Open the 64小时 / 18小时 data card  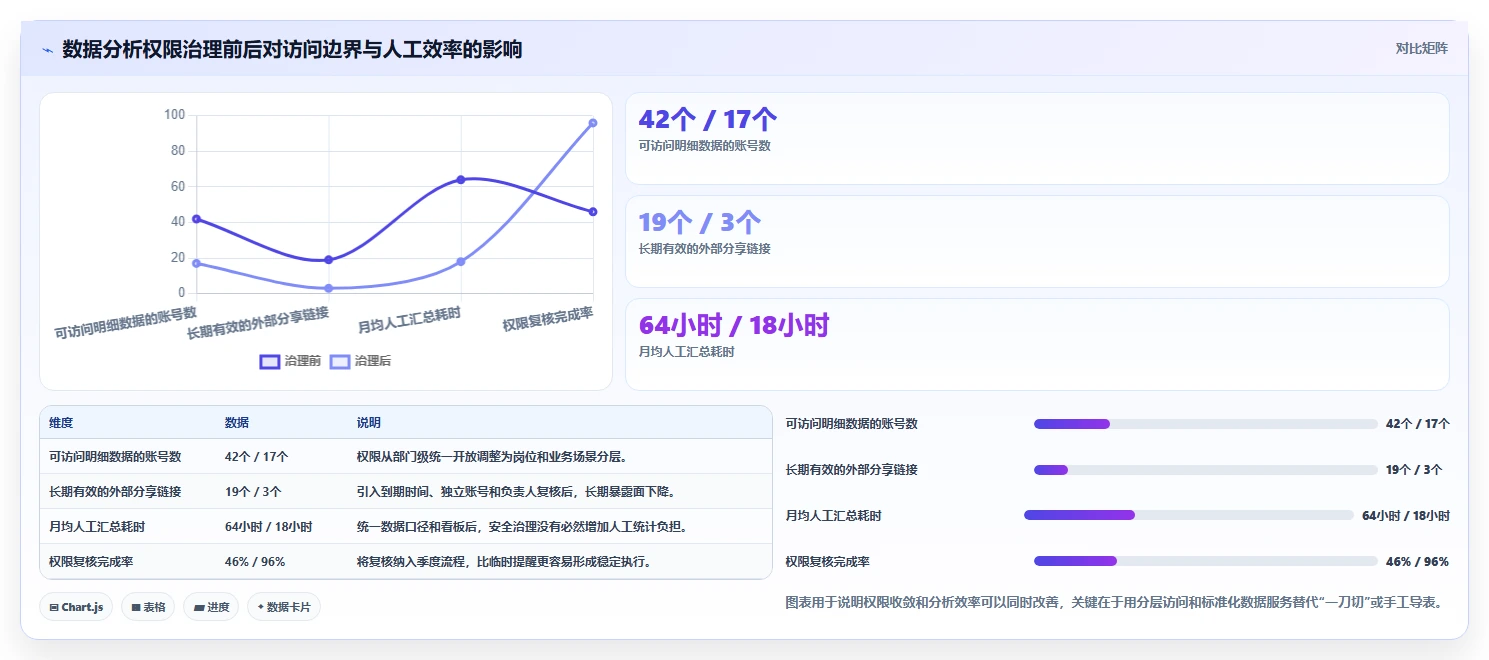(1037, 345)
